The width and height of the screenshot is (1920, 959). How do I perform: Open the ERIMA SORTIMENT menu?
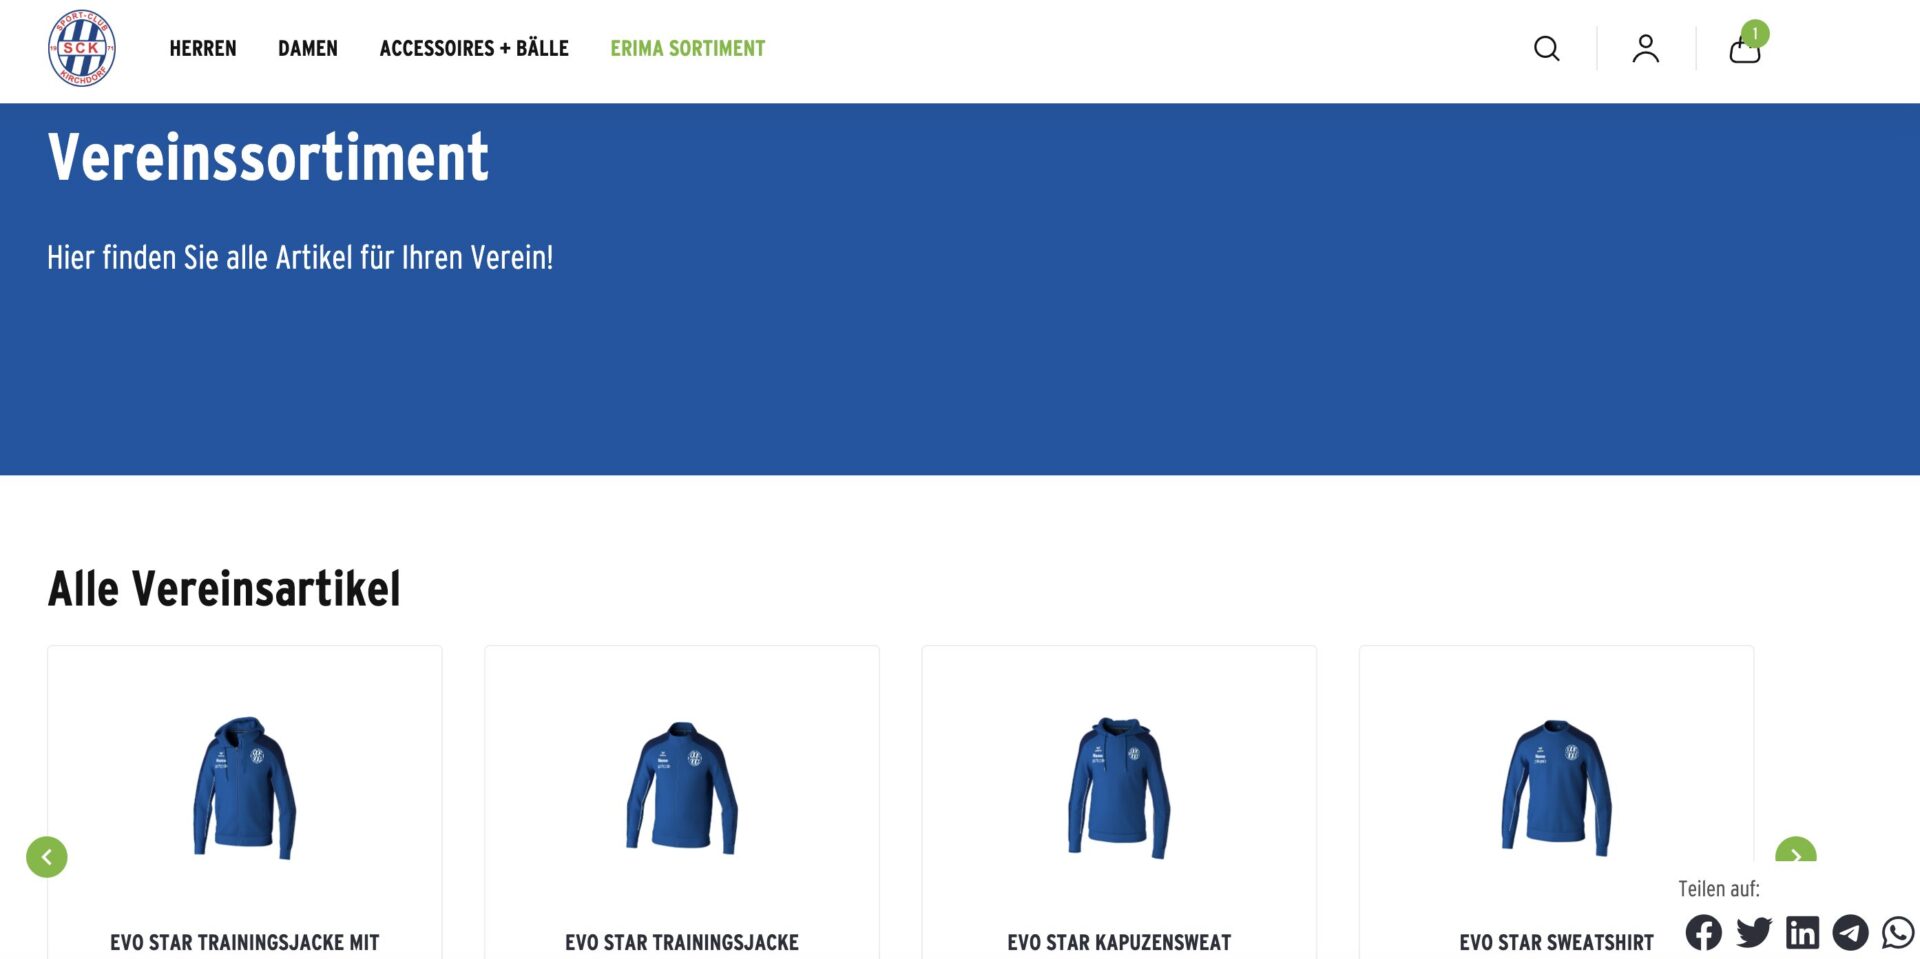pyautogui.click(x=688, y=48)
